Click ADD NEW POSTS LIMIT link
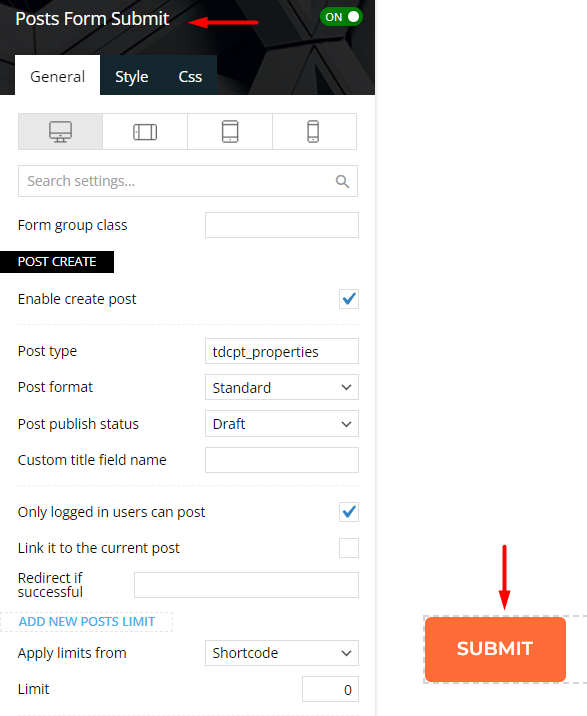 point(87,621)
